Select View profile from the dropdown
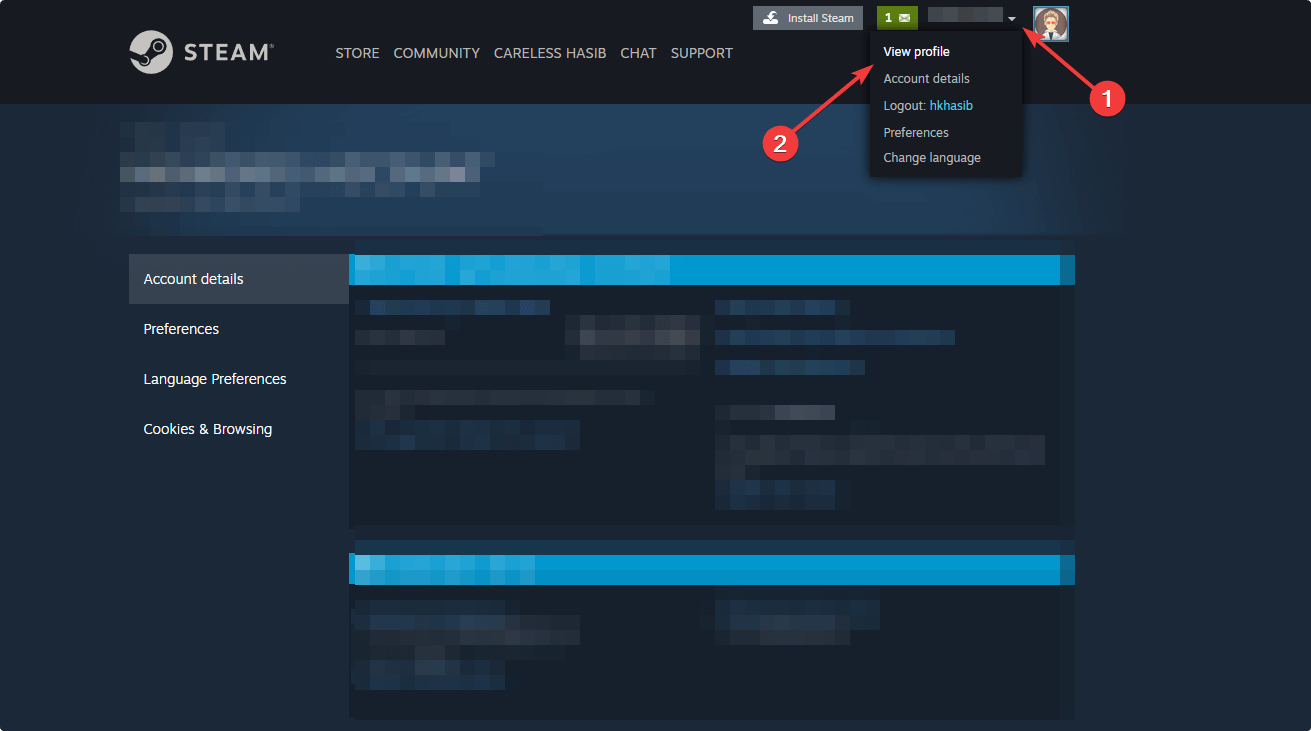Viewport: 1311px width, 731px height. 917,52
